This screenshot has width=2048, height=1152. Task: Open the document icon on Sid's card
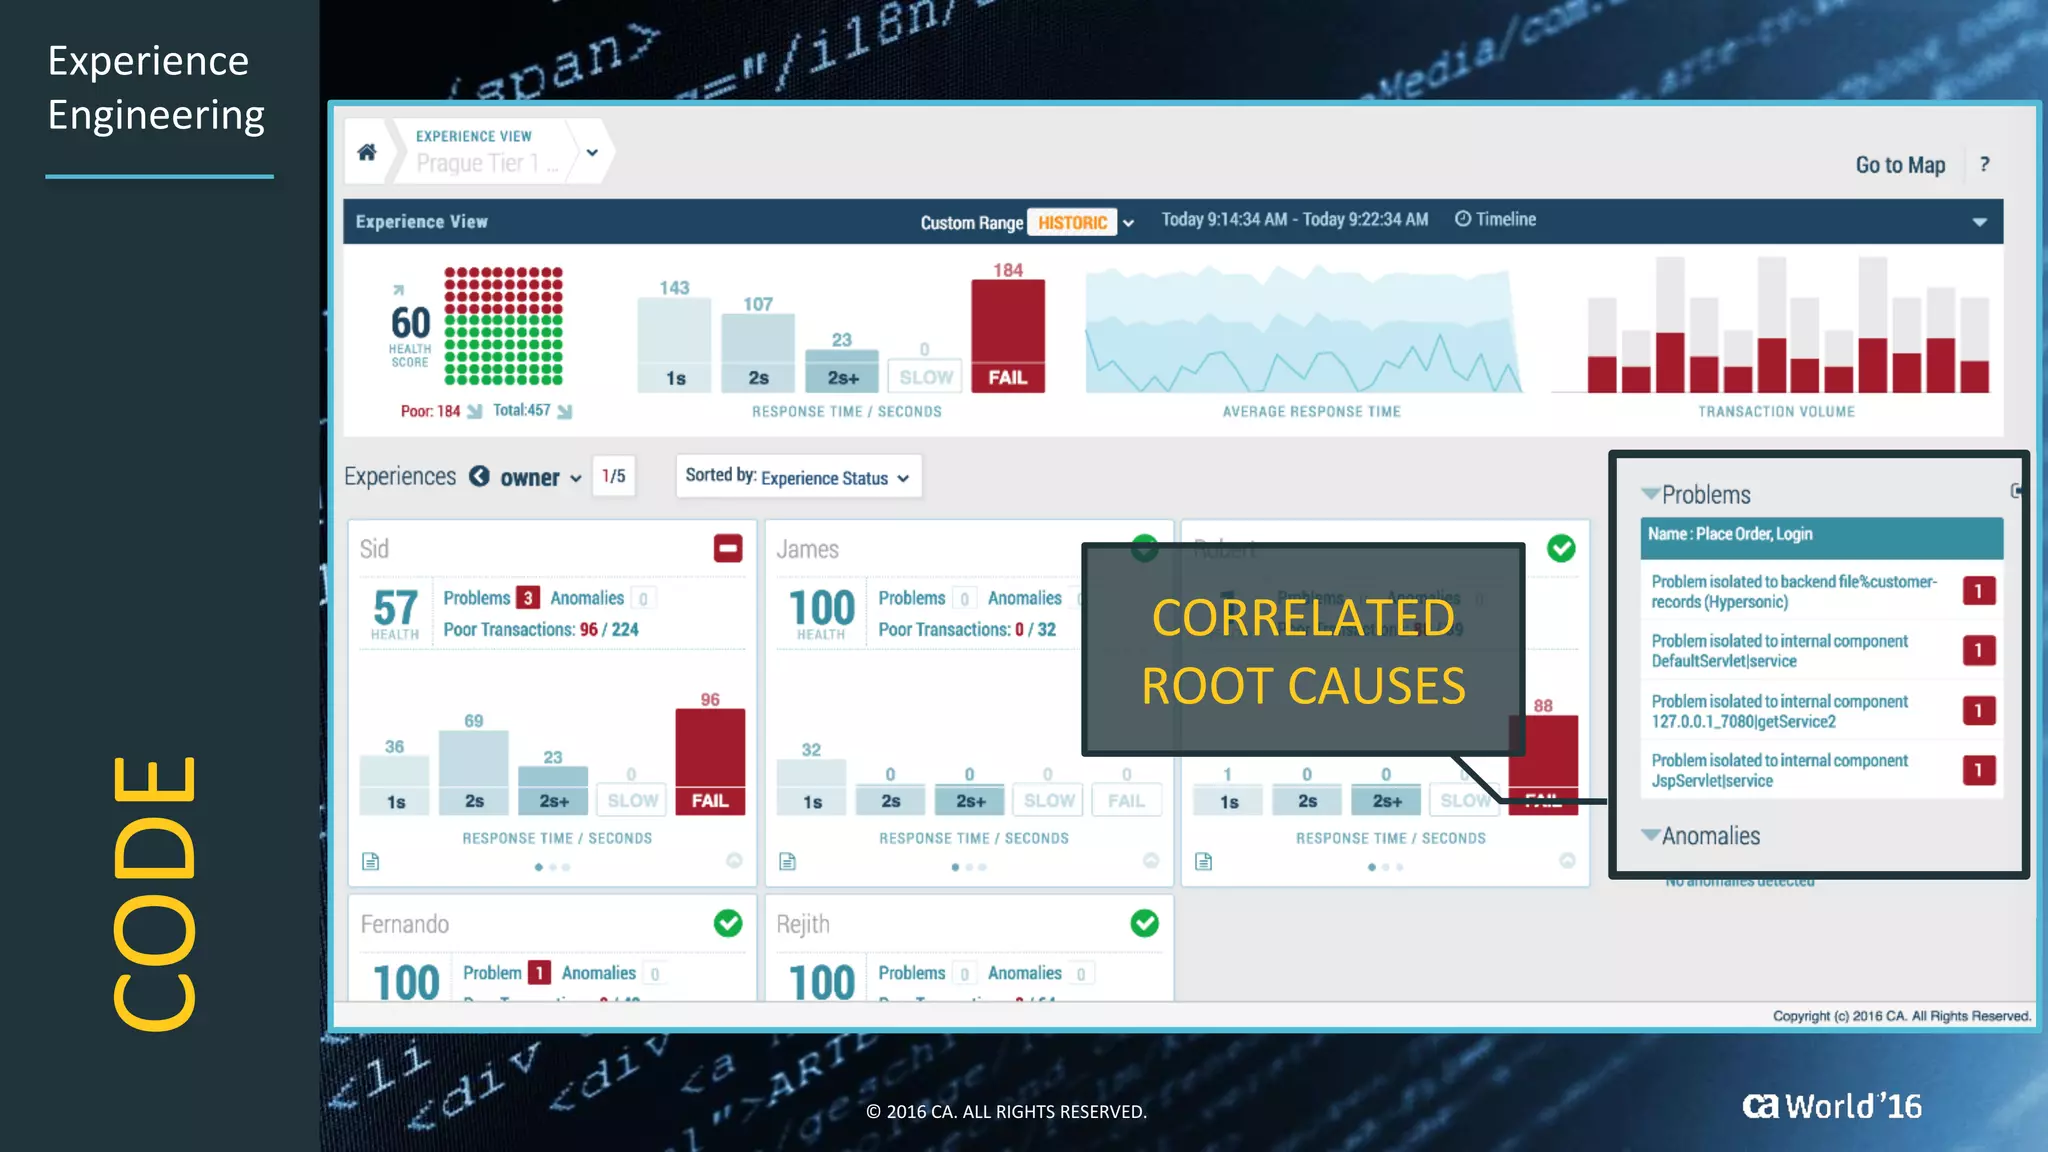click(370, 861)
